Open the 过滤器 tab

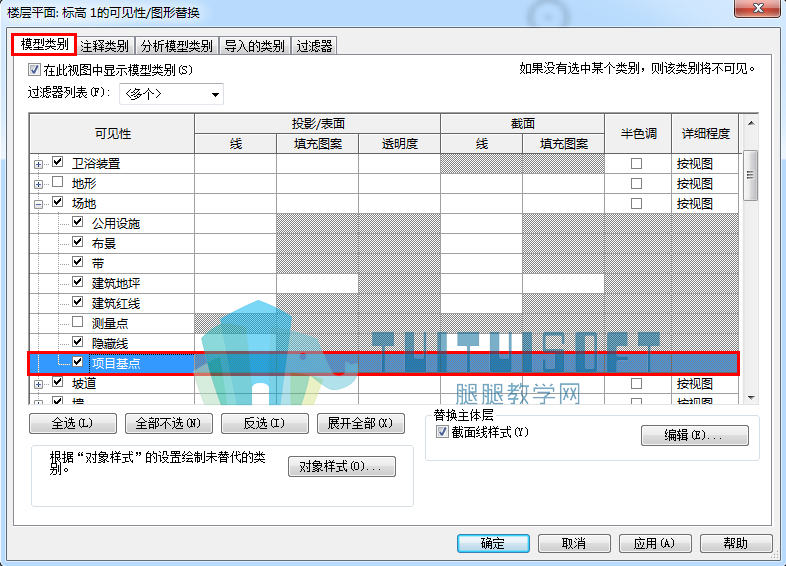pos(314,46)
